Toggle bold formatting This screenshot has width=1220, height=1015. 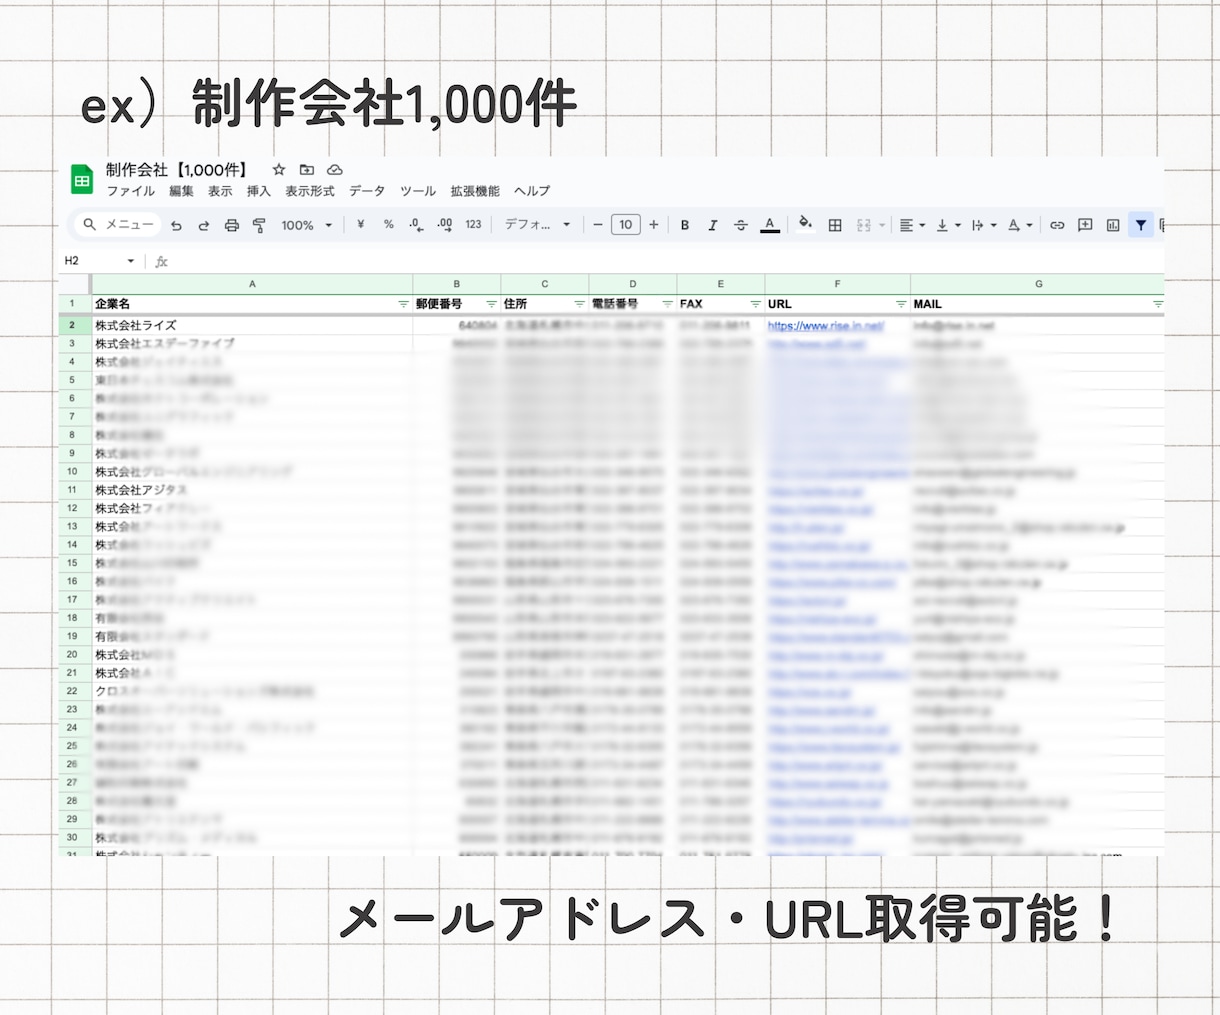(x=685, y=225)
